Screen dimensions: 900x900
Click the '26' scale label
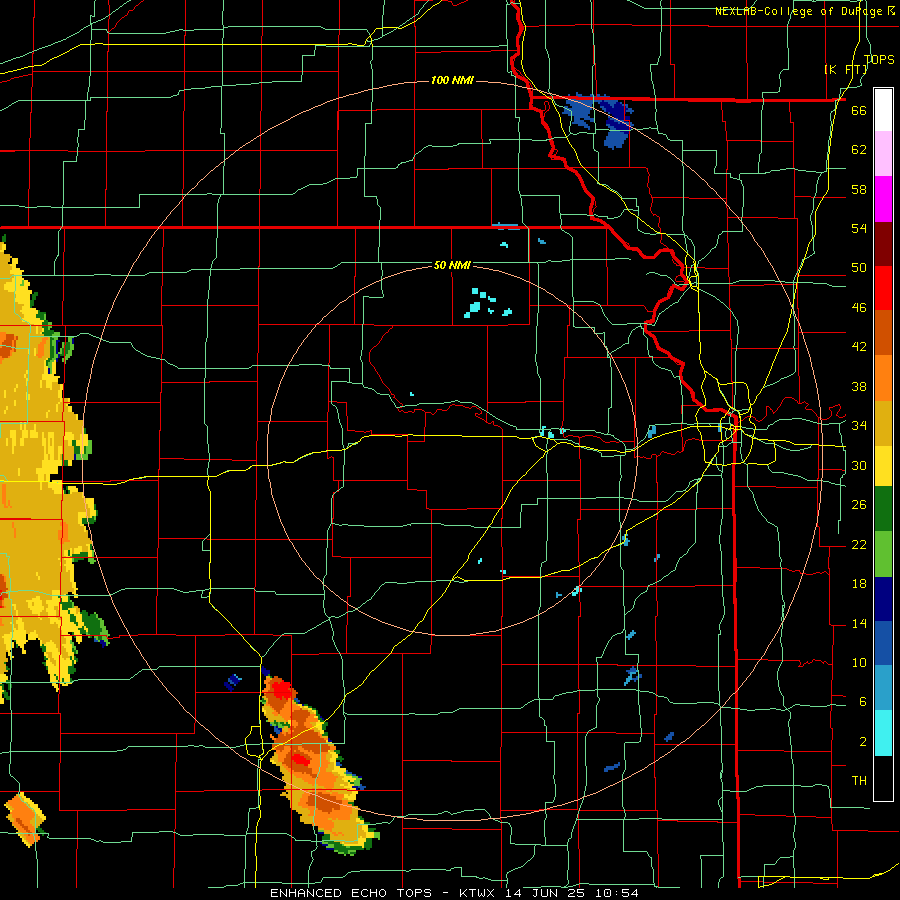pyautogui.click(x=859, y=505)
